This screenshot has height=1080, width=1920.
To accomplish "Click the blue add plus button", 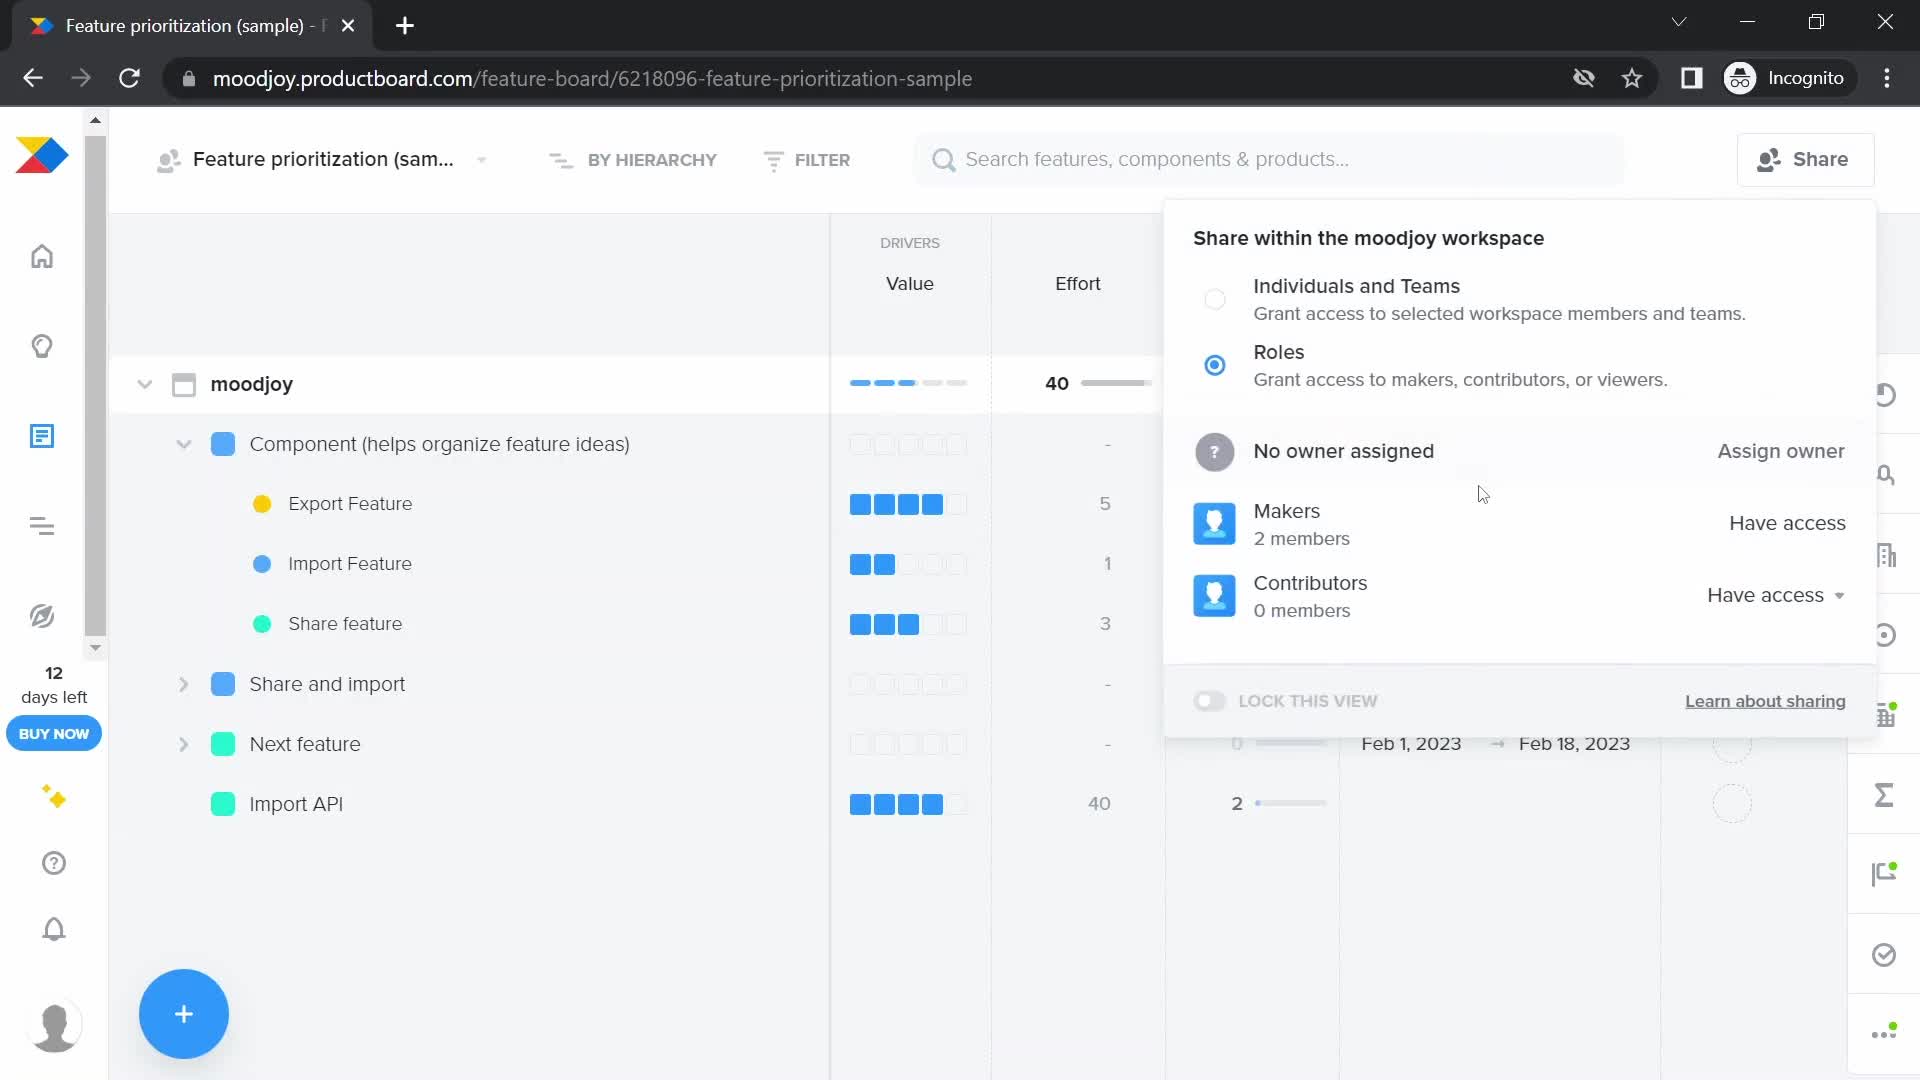I will pos(184,1014).
